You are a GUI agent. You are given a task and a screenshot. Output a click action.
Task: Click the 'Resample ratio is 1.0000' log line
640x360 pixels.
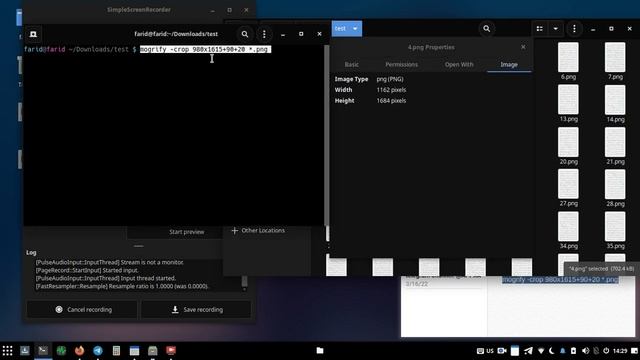click(x=122, y=286)
